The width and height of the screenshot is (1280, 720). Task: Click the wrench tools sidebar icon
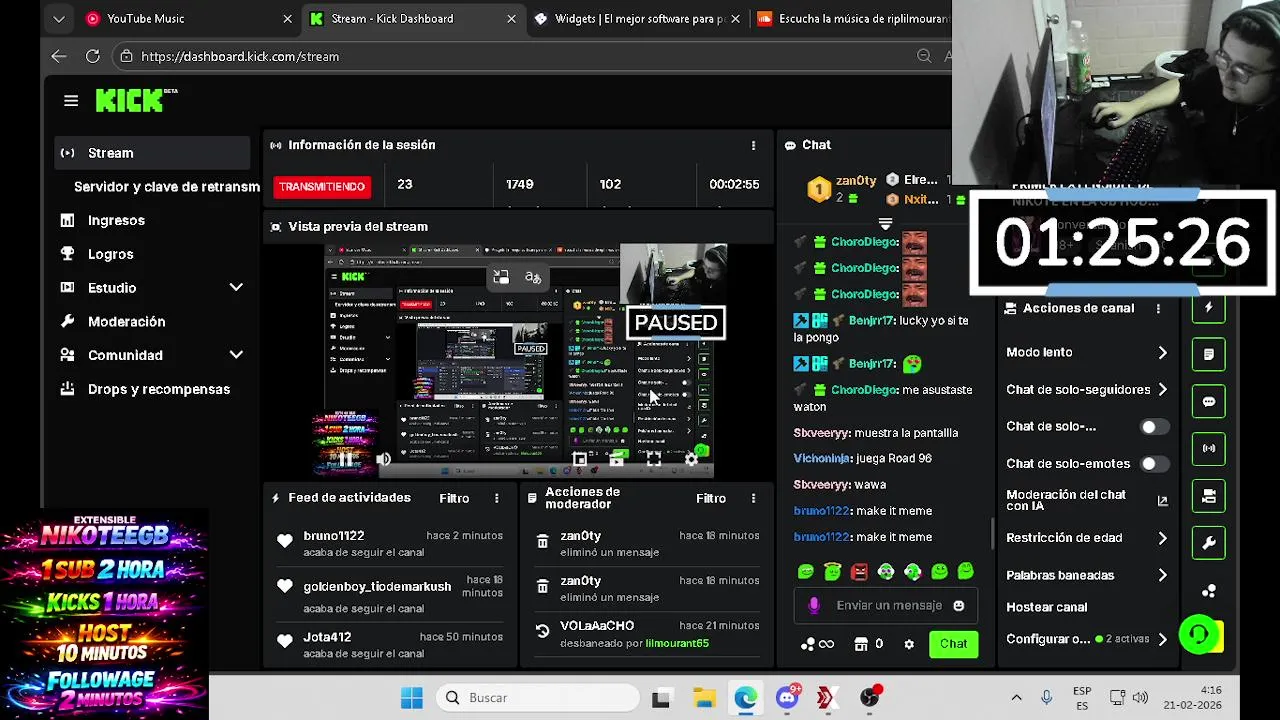(x=1208, y=543)
